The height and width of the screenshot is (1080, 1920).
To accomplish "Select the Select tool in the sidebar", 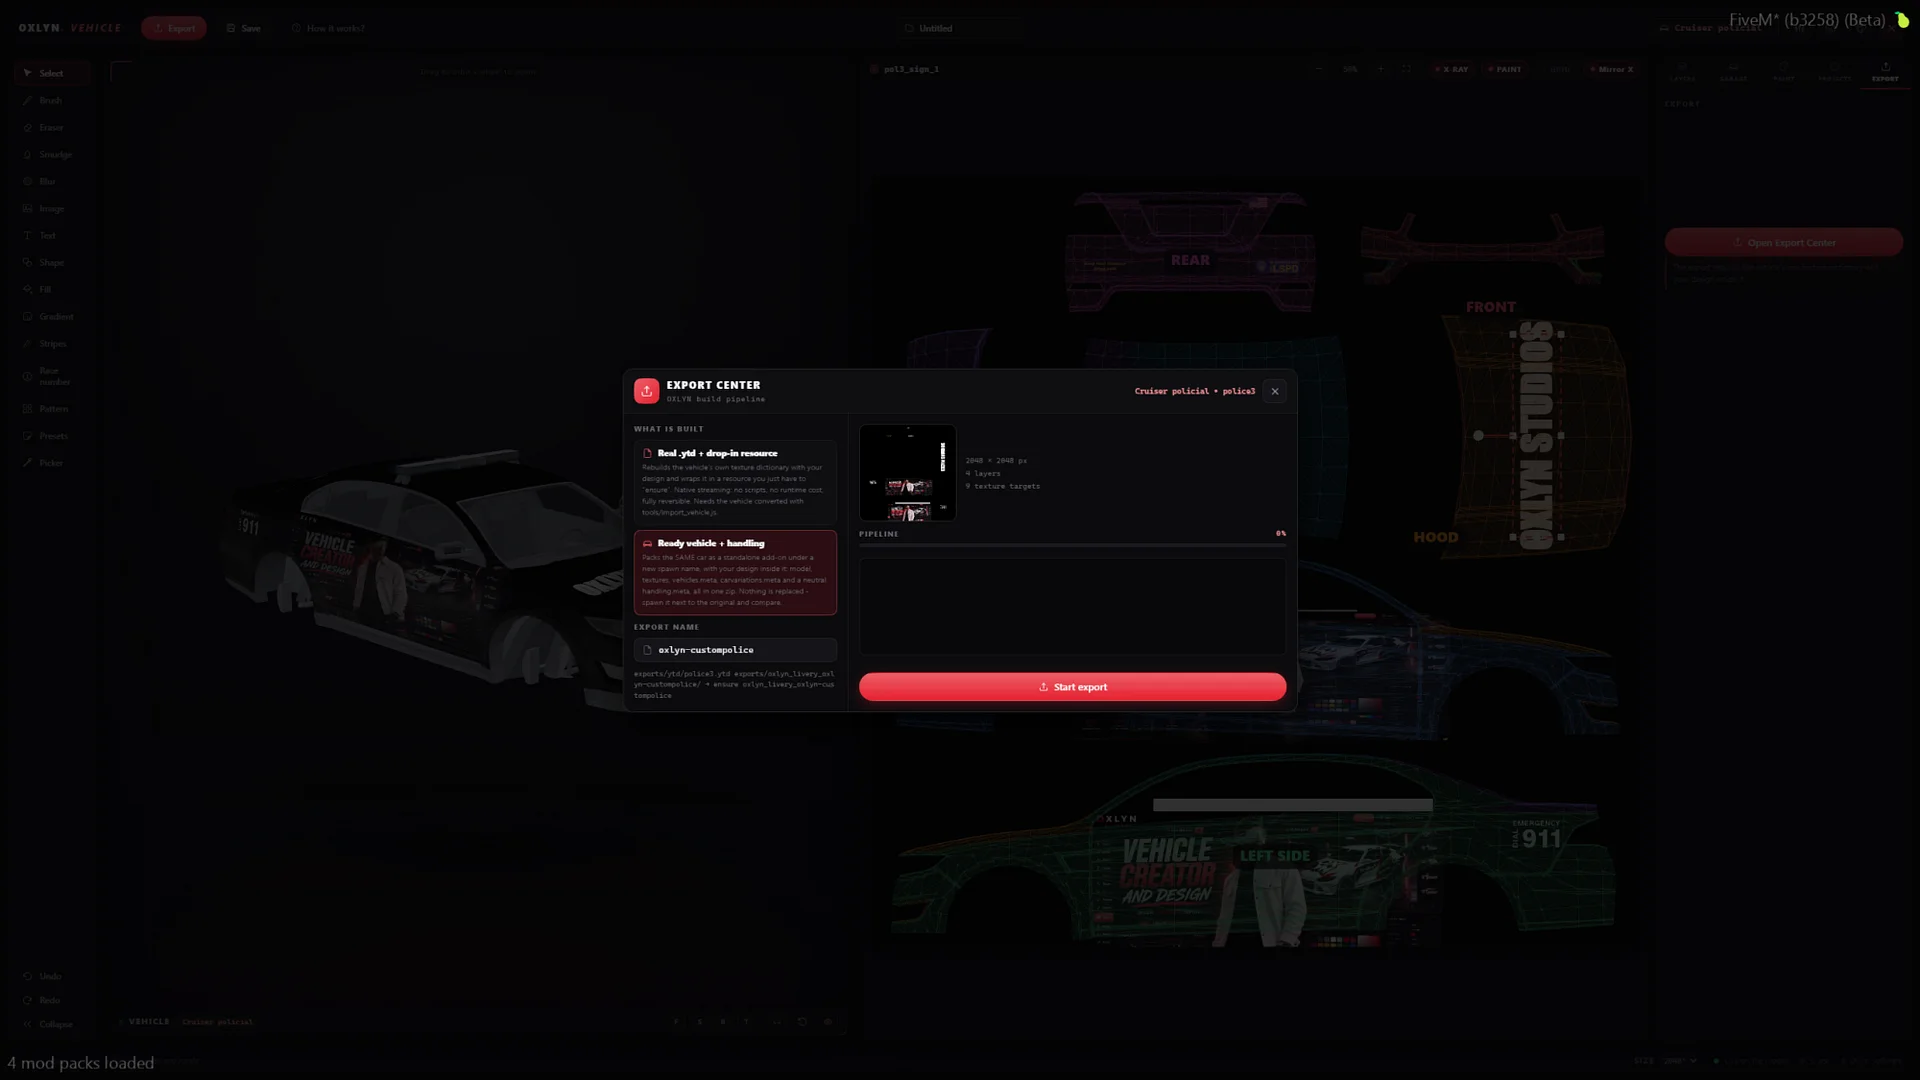I will click(52, 73).
